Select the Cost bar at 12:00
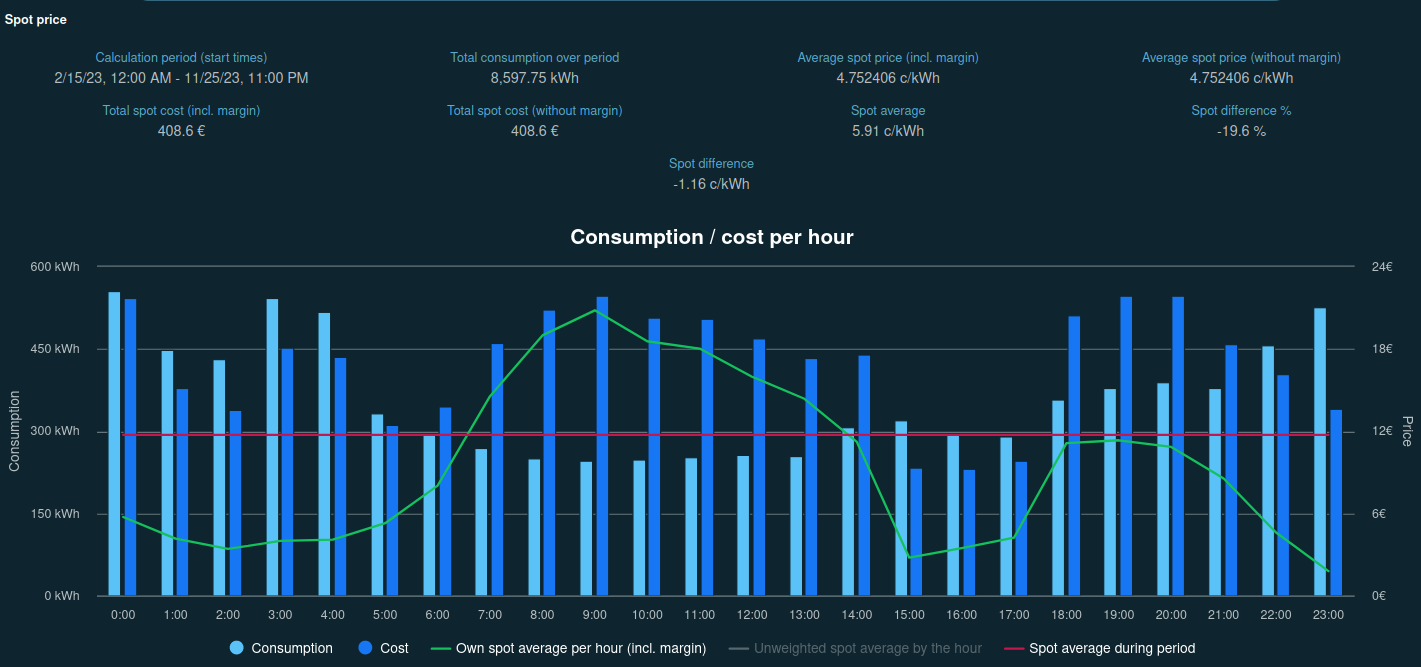The width and height of the screenshot is (1421, 667). [759, 468]
